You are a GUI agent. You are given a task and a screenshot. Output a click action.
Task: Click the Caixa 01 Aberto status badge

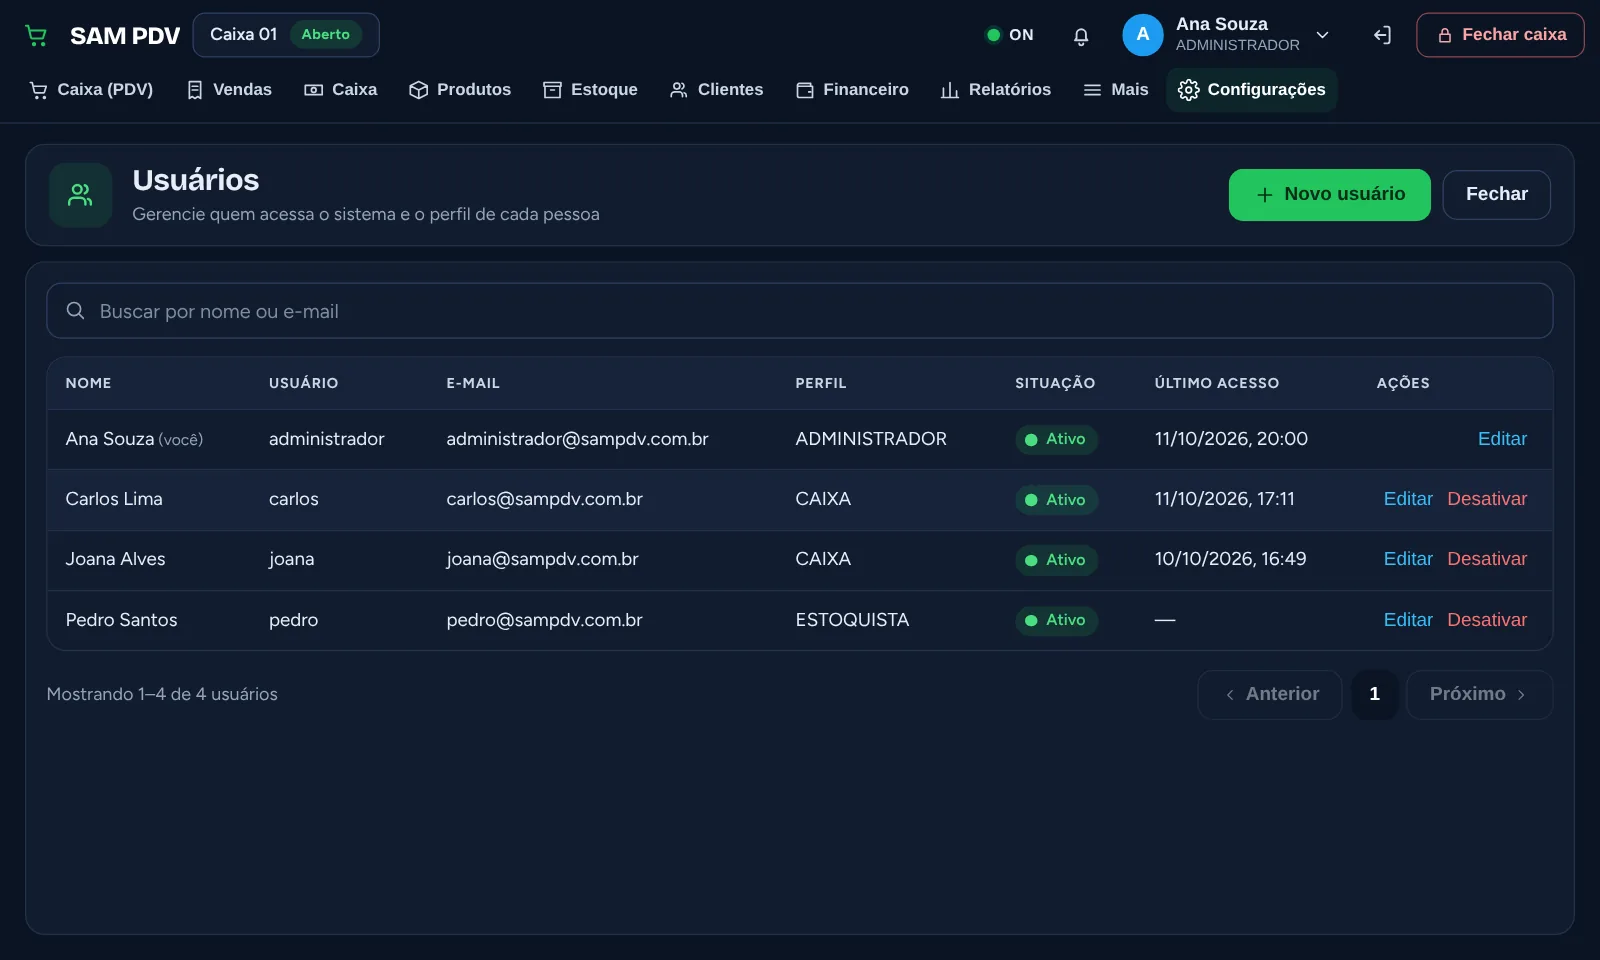click(286, 35)
